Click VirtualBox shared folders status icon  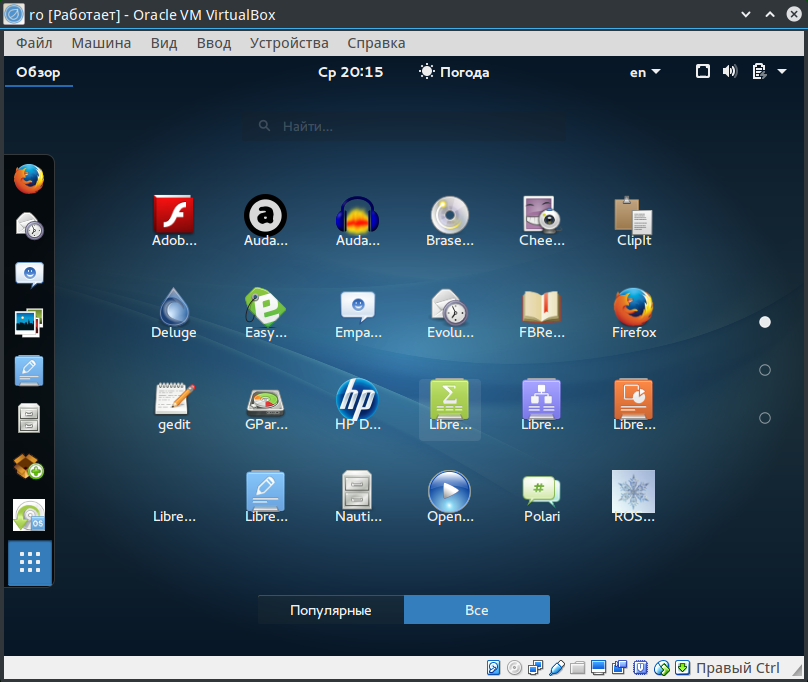578,668
